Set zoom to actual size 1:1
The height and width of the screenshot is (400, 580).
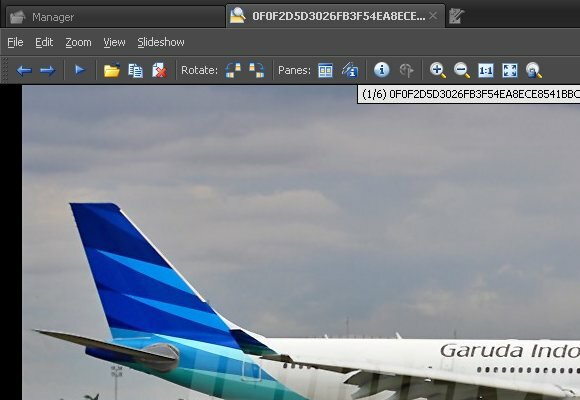[486, 70]
